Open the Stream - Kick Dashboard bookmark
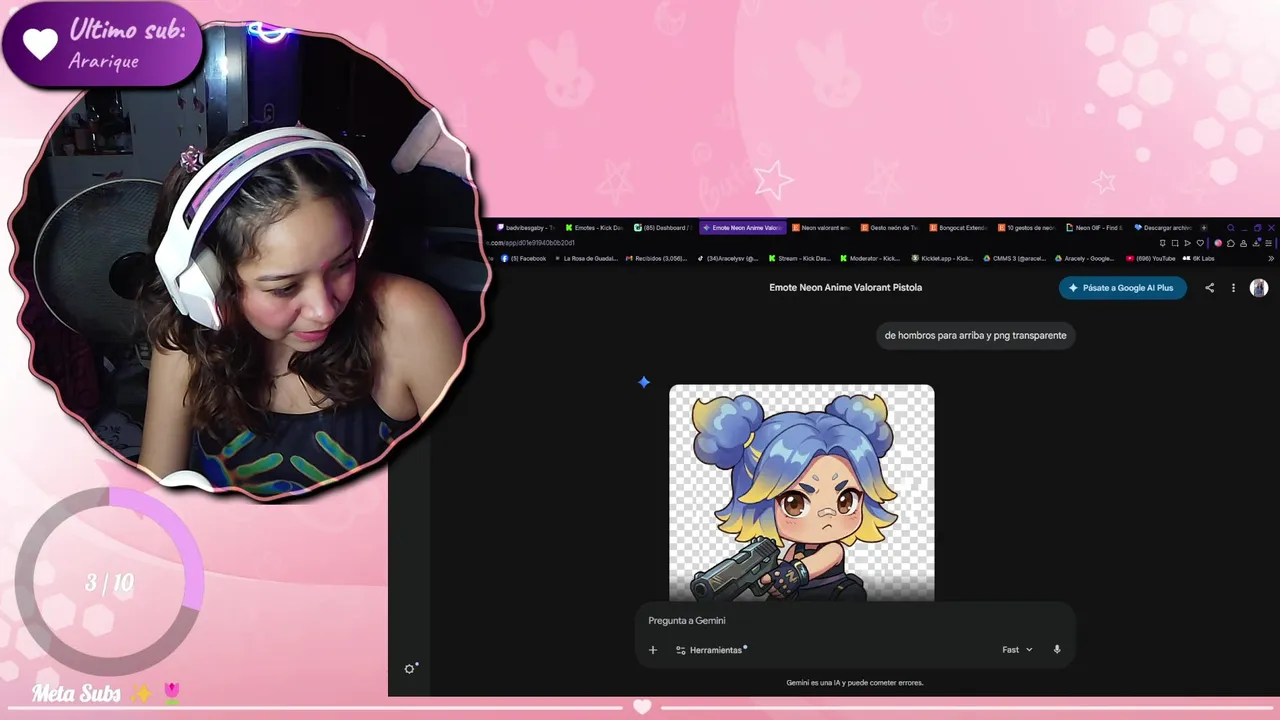 pyautogui.click(x=799, y=259)
